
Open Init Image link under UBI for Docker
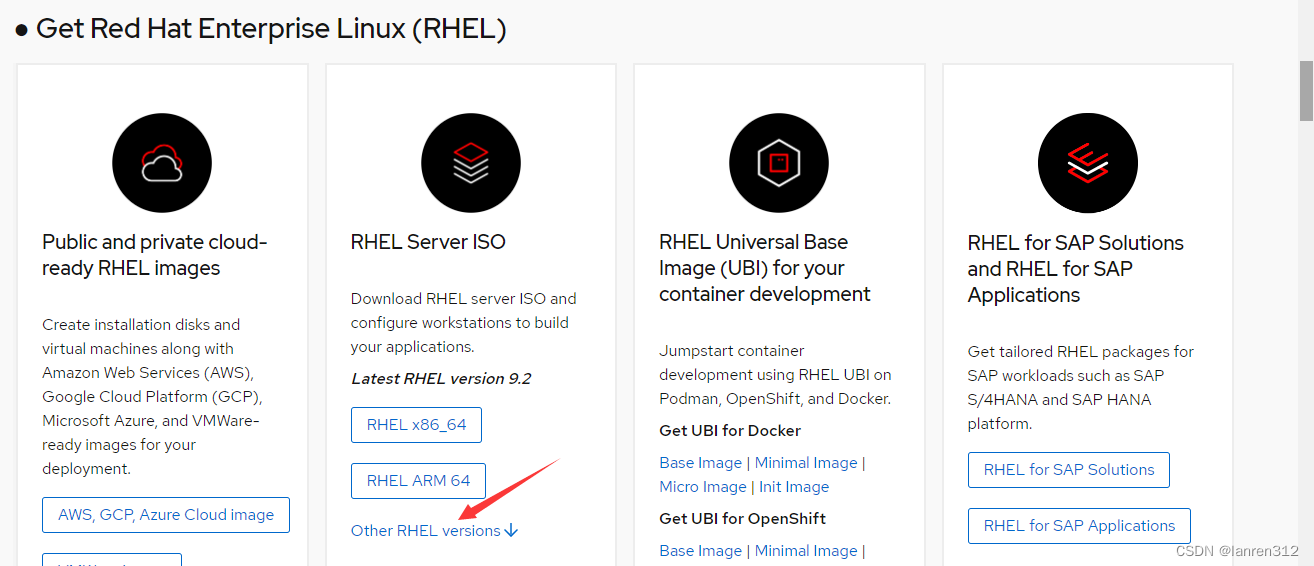pos(794,487)
